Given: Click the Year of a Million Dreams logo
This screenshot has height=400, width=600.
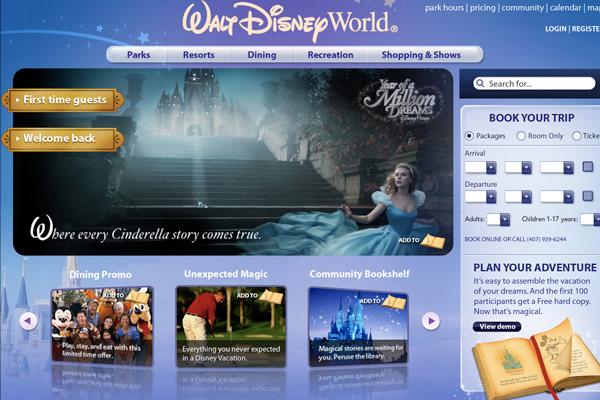Looking at the screenshot, I should (x=401, y=100).
